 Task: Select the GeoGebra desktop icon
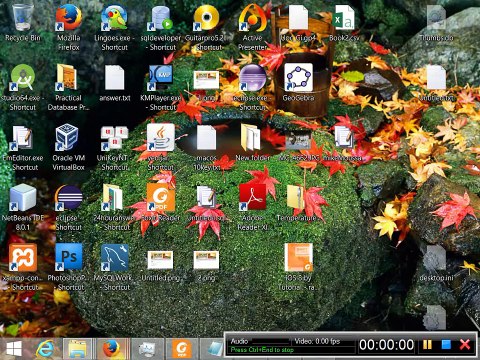298,77
